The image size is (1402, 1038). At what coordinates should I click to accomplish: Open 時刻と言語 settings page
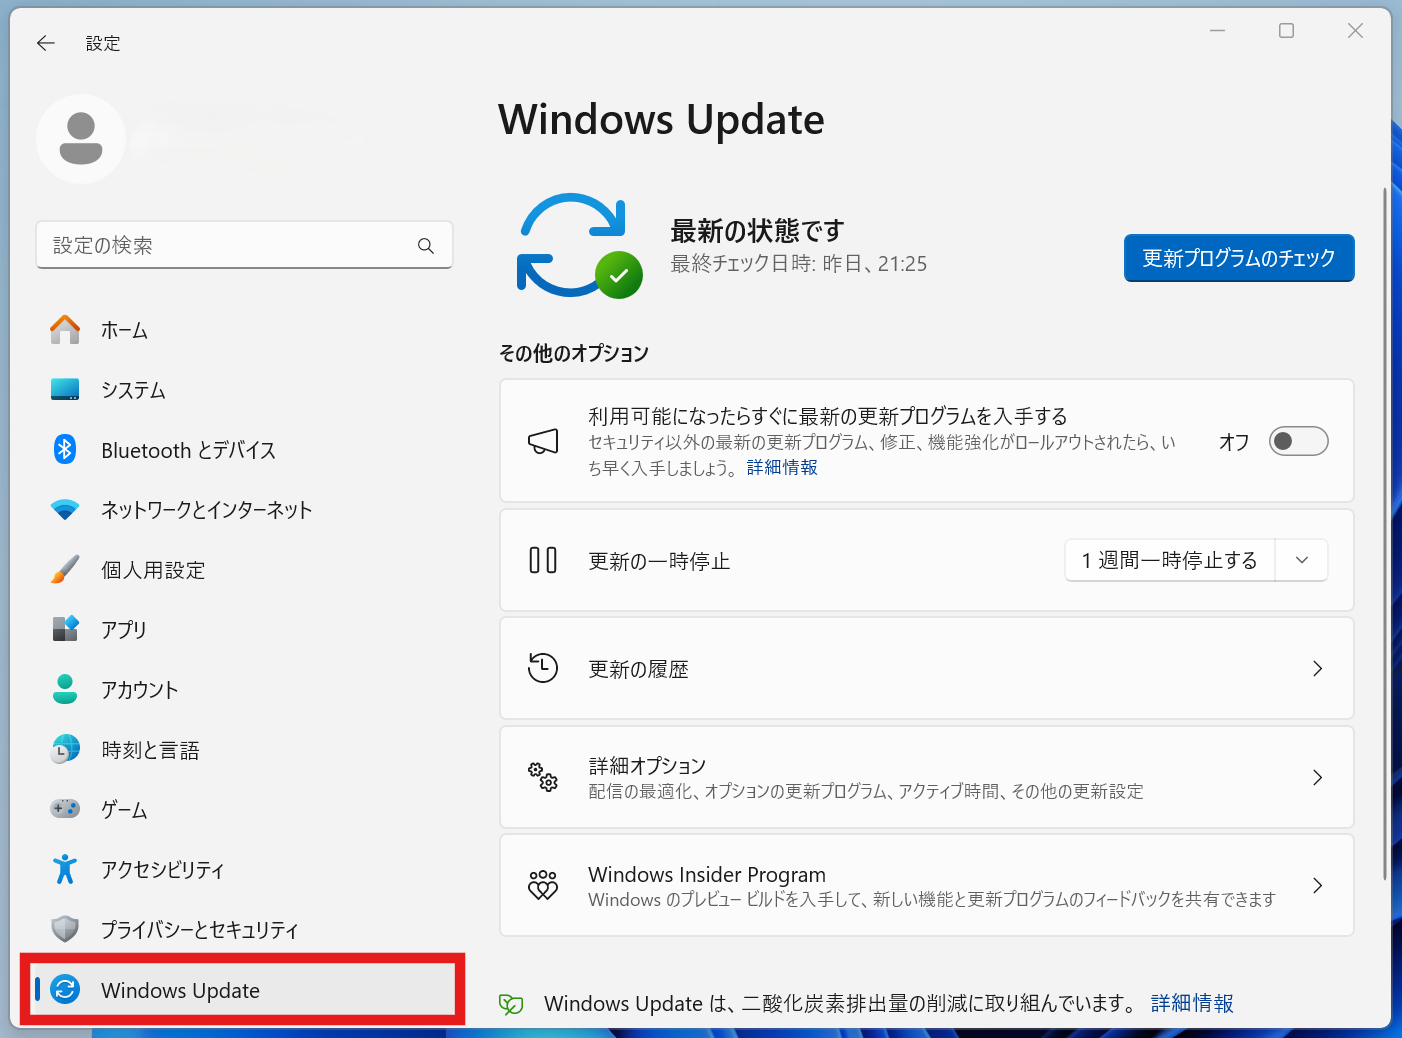[x=244, y=749]
